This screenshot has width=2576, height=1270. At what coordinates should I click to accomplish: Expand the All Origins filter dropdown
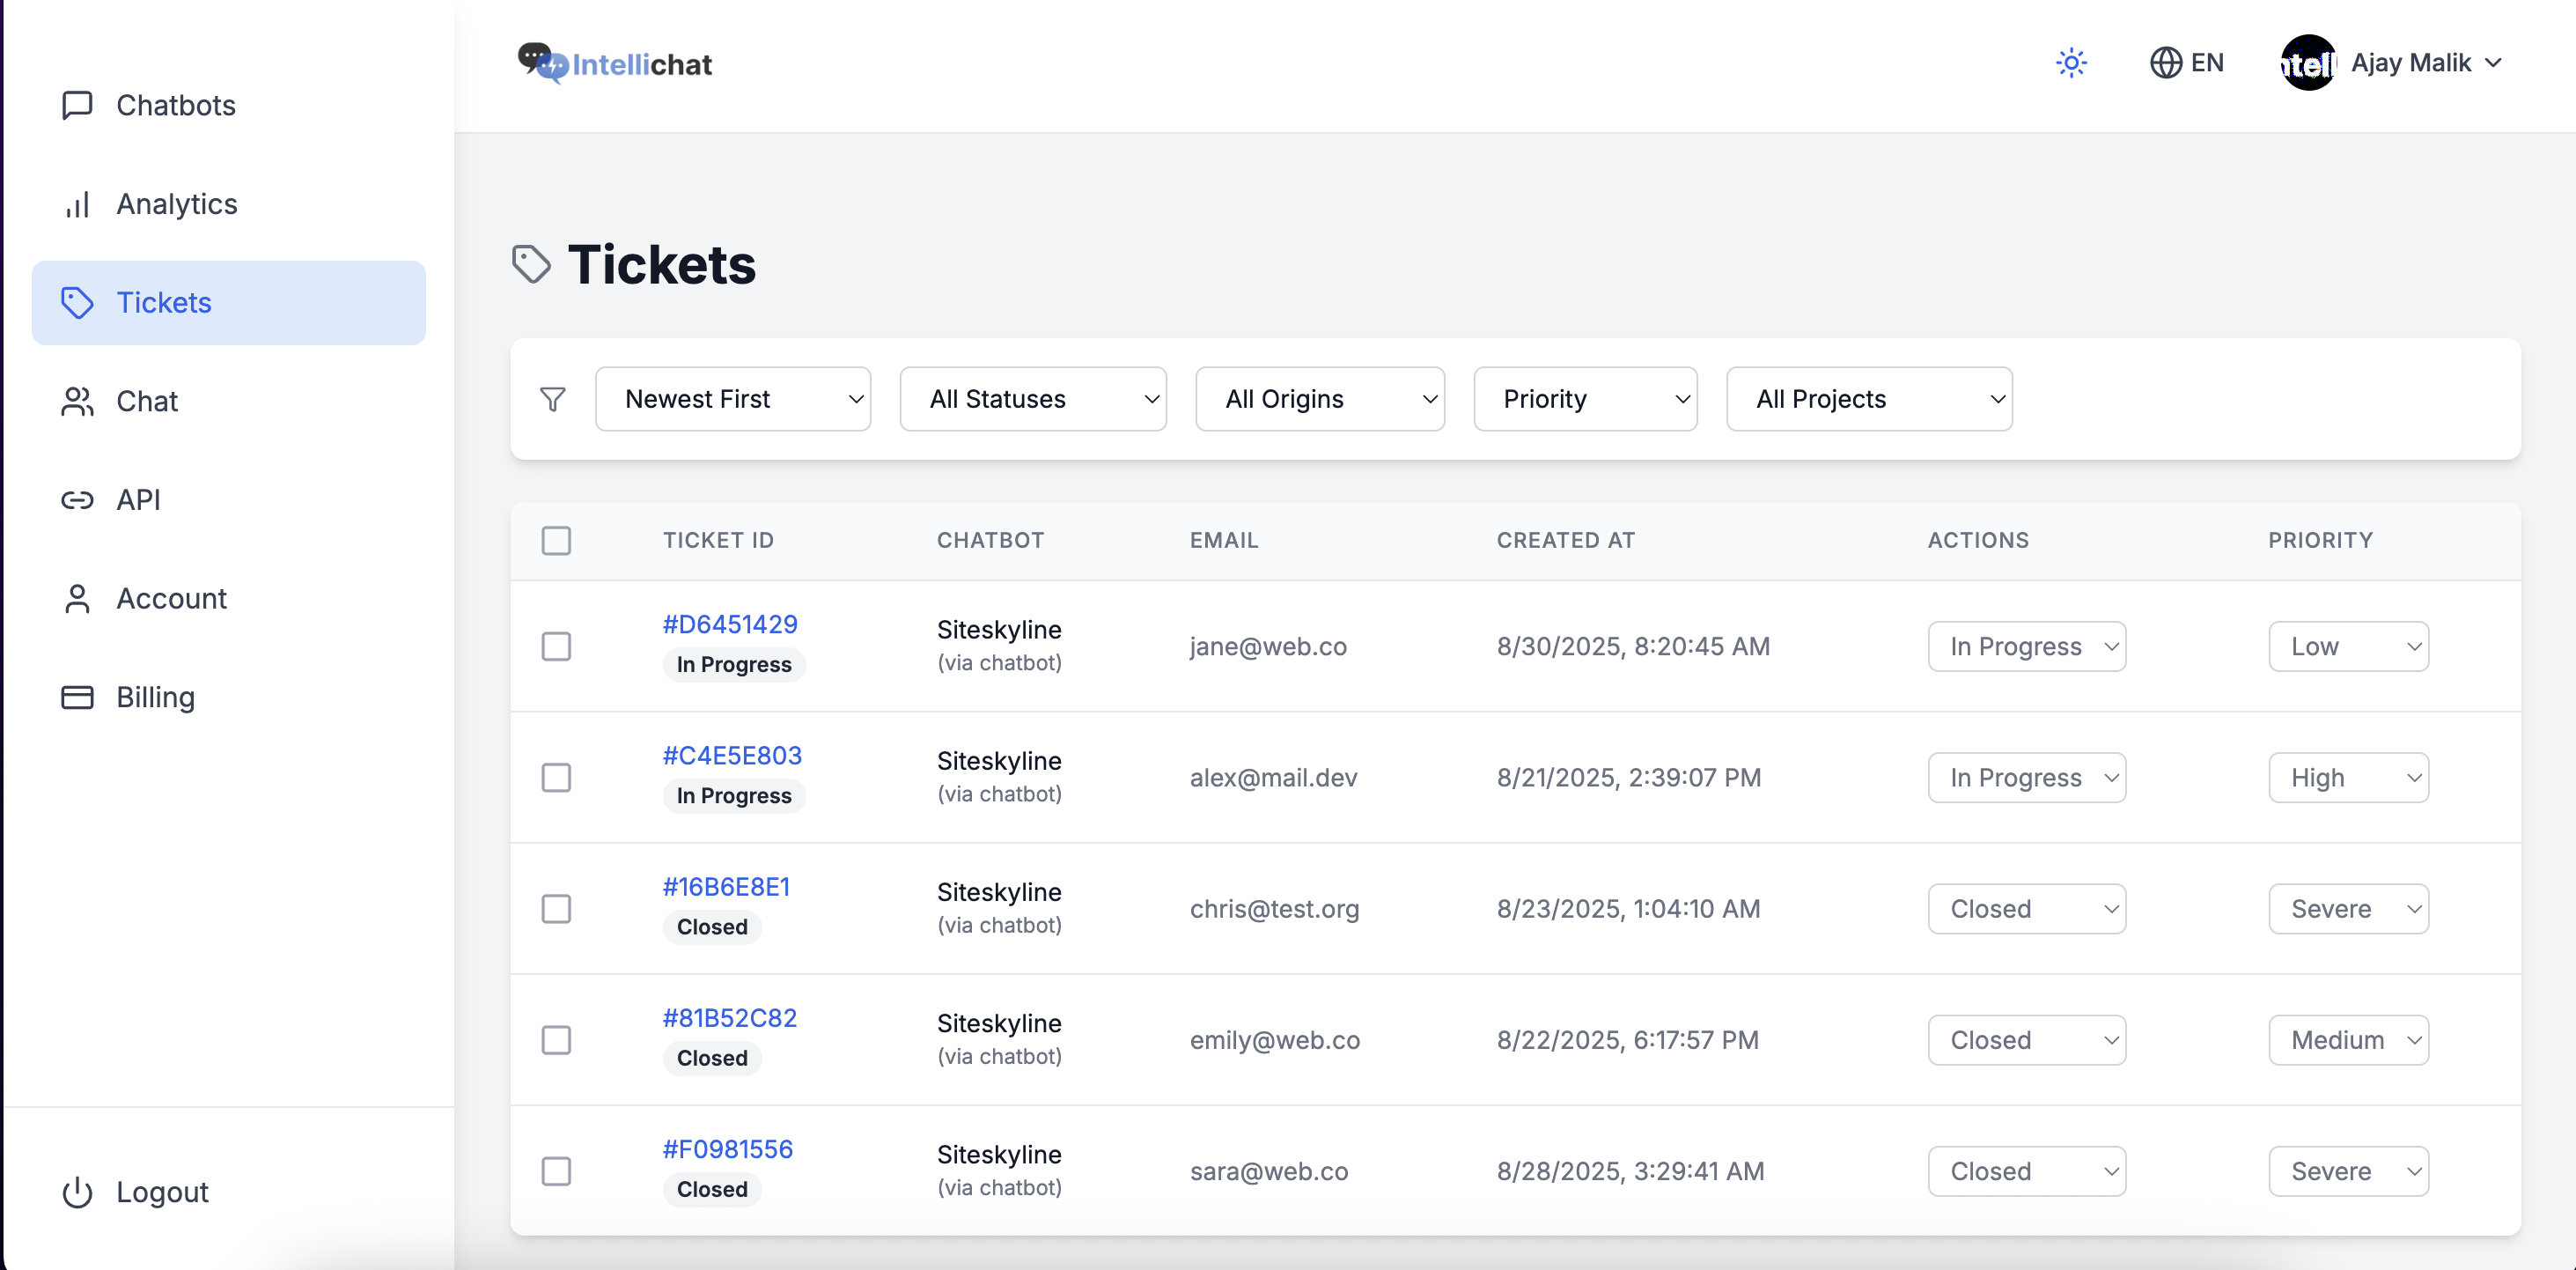click(x=1320, y=398)
